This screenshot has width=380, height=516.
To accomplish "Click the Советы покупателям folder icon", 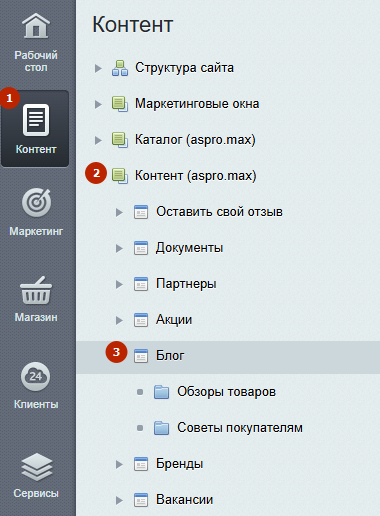I will click(x=161, y=428).
